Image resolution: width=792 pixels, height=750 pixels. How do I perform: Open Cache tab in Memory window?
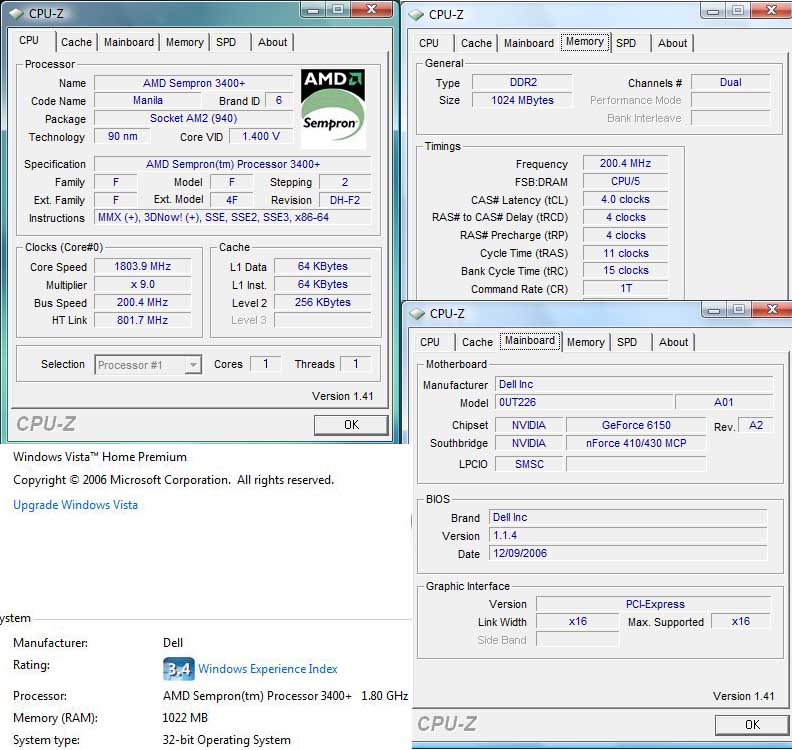click(476, 43)
